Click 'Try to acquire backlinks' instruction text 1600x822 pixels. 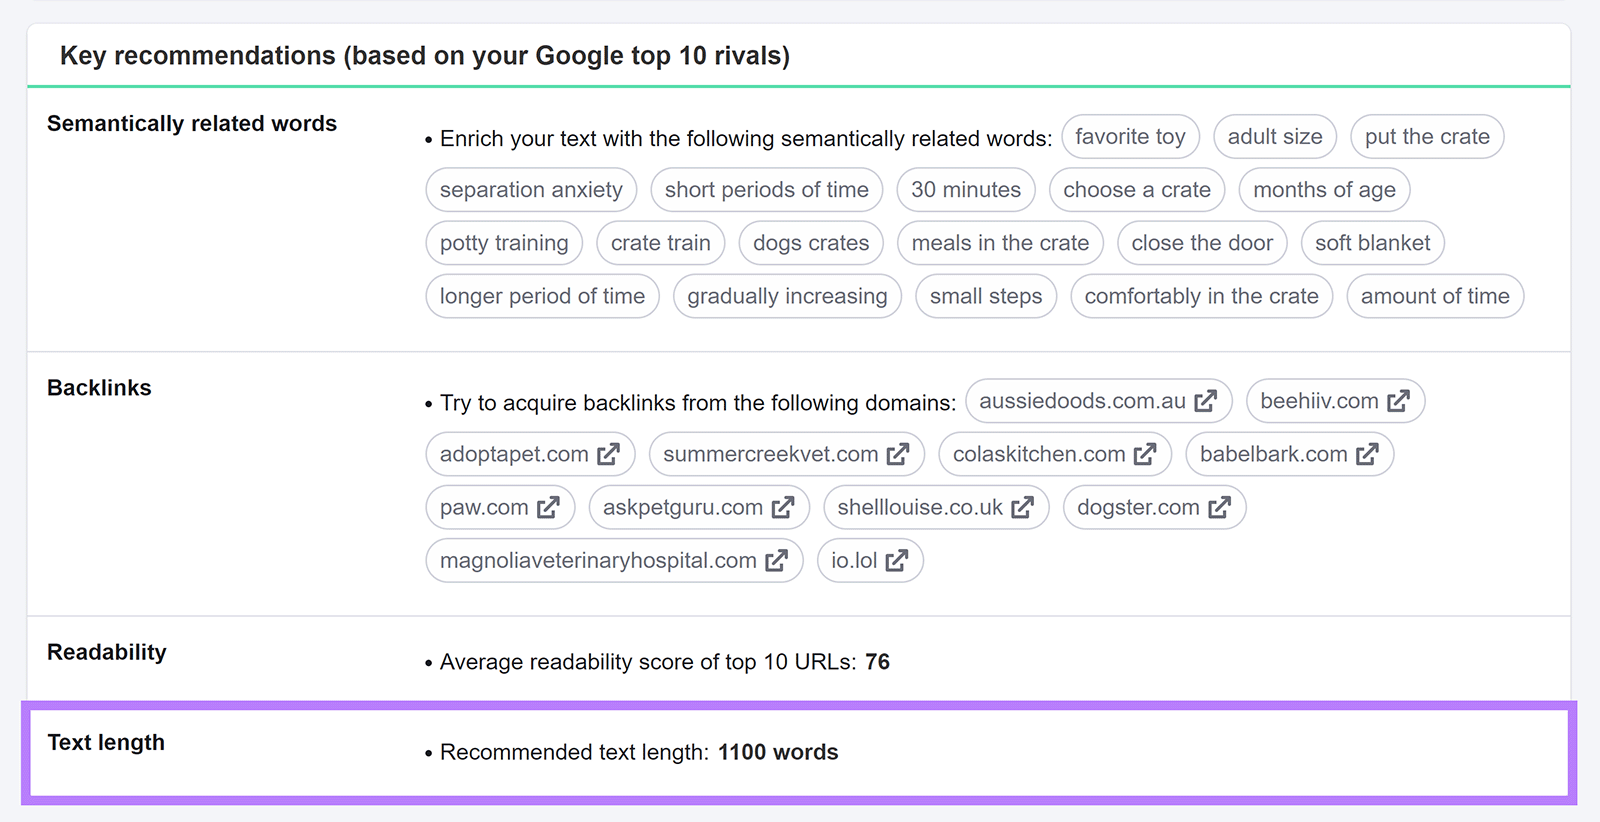point(698,403)
